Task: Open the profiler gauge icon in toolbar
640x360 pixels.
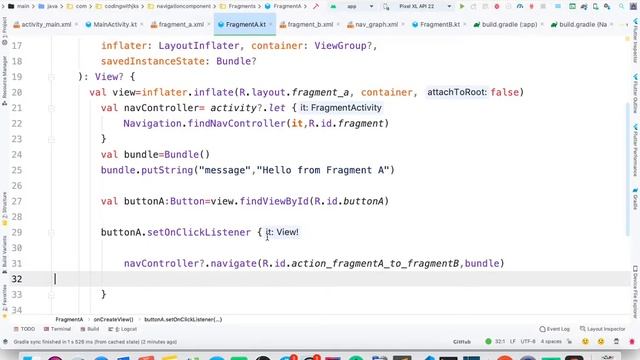Action: tap(520, 7)
